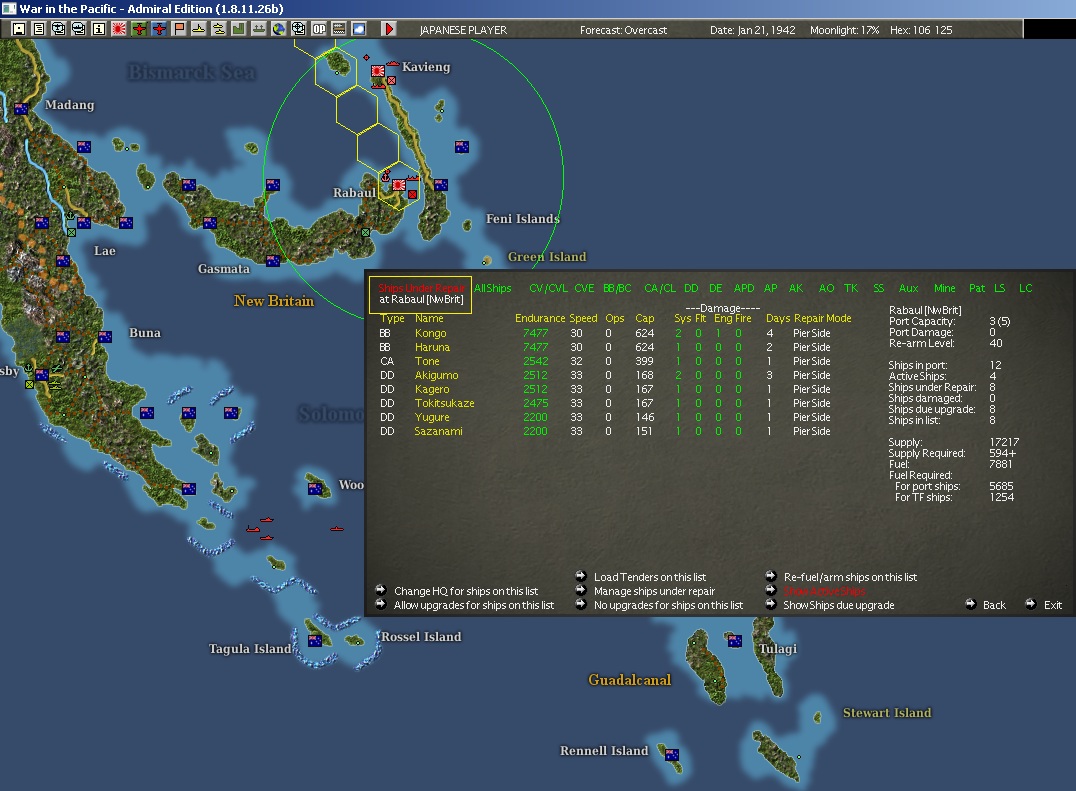Toggle the DD ship type filter
Screen dimensions: 1076x791
pyautogui.click(x=691, y=288)
